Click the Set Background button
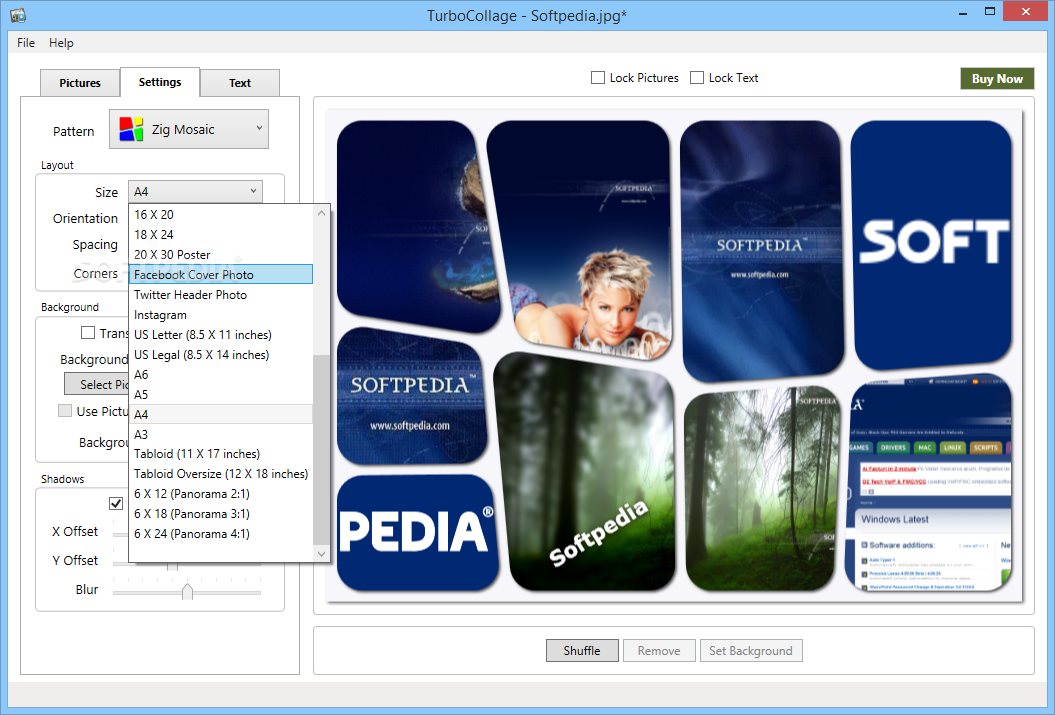Image resolution: width=1055 pixels, height=715 pixels. 751,650
